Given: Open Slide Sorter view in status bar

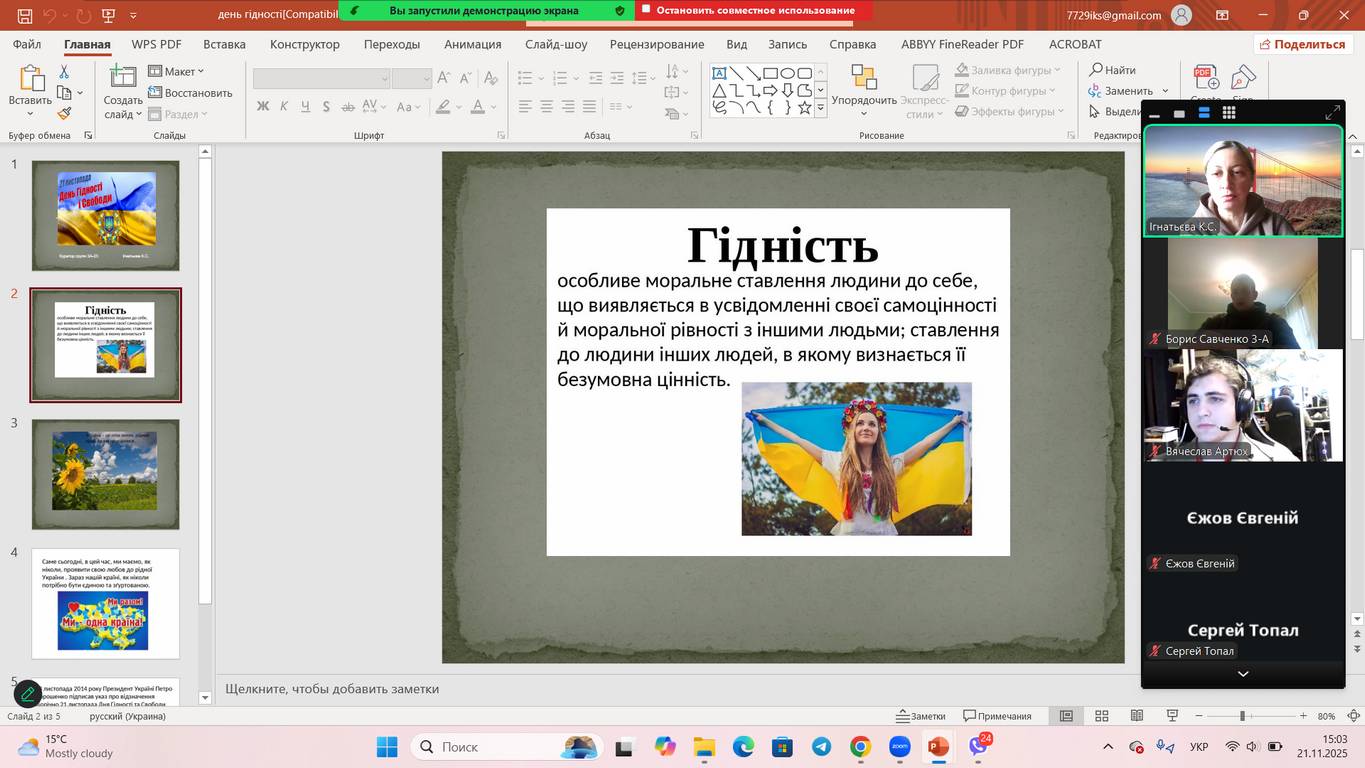Looking at the screenshot, I should pos(1101,716).
